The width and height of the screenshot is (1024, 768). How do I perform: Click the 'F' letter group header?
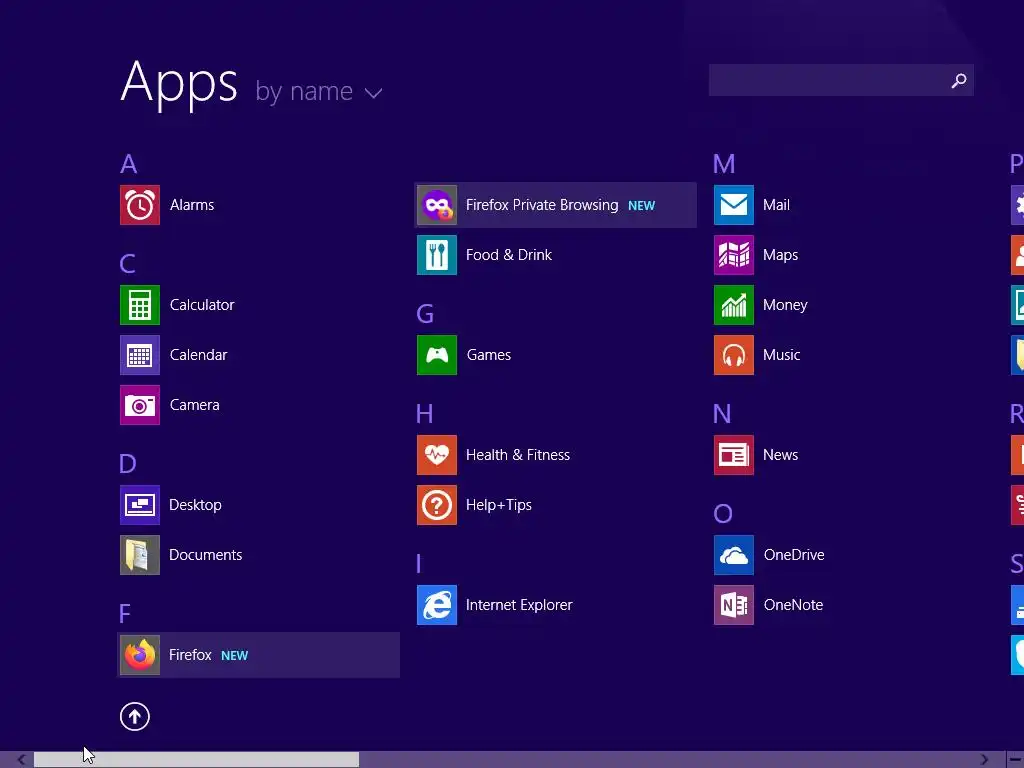pyautogui.click(x=125, y=614)
